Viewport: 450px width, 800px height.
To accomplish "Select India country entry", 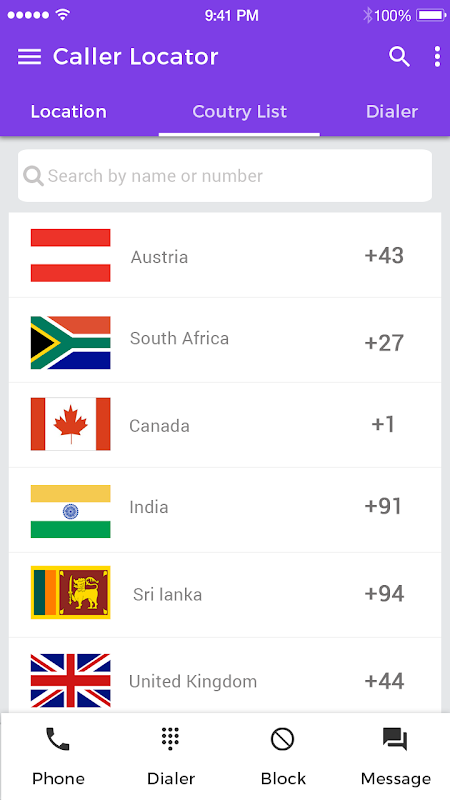I will 225,510.
